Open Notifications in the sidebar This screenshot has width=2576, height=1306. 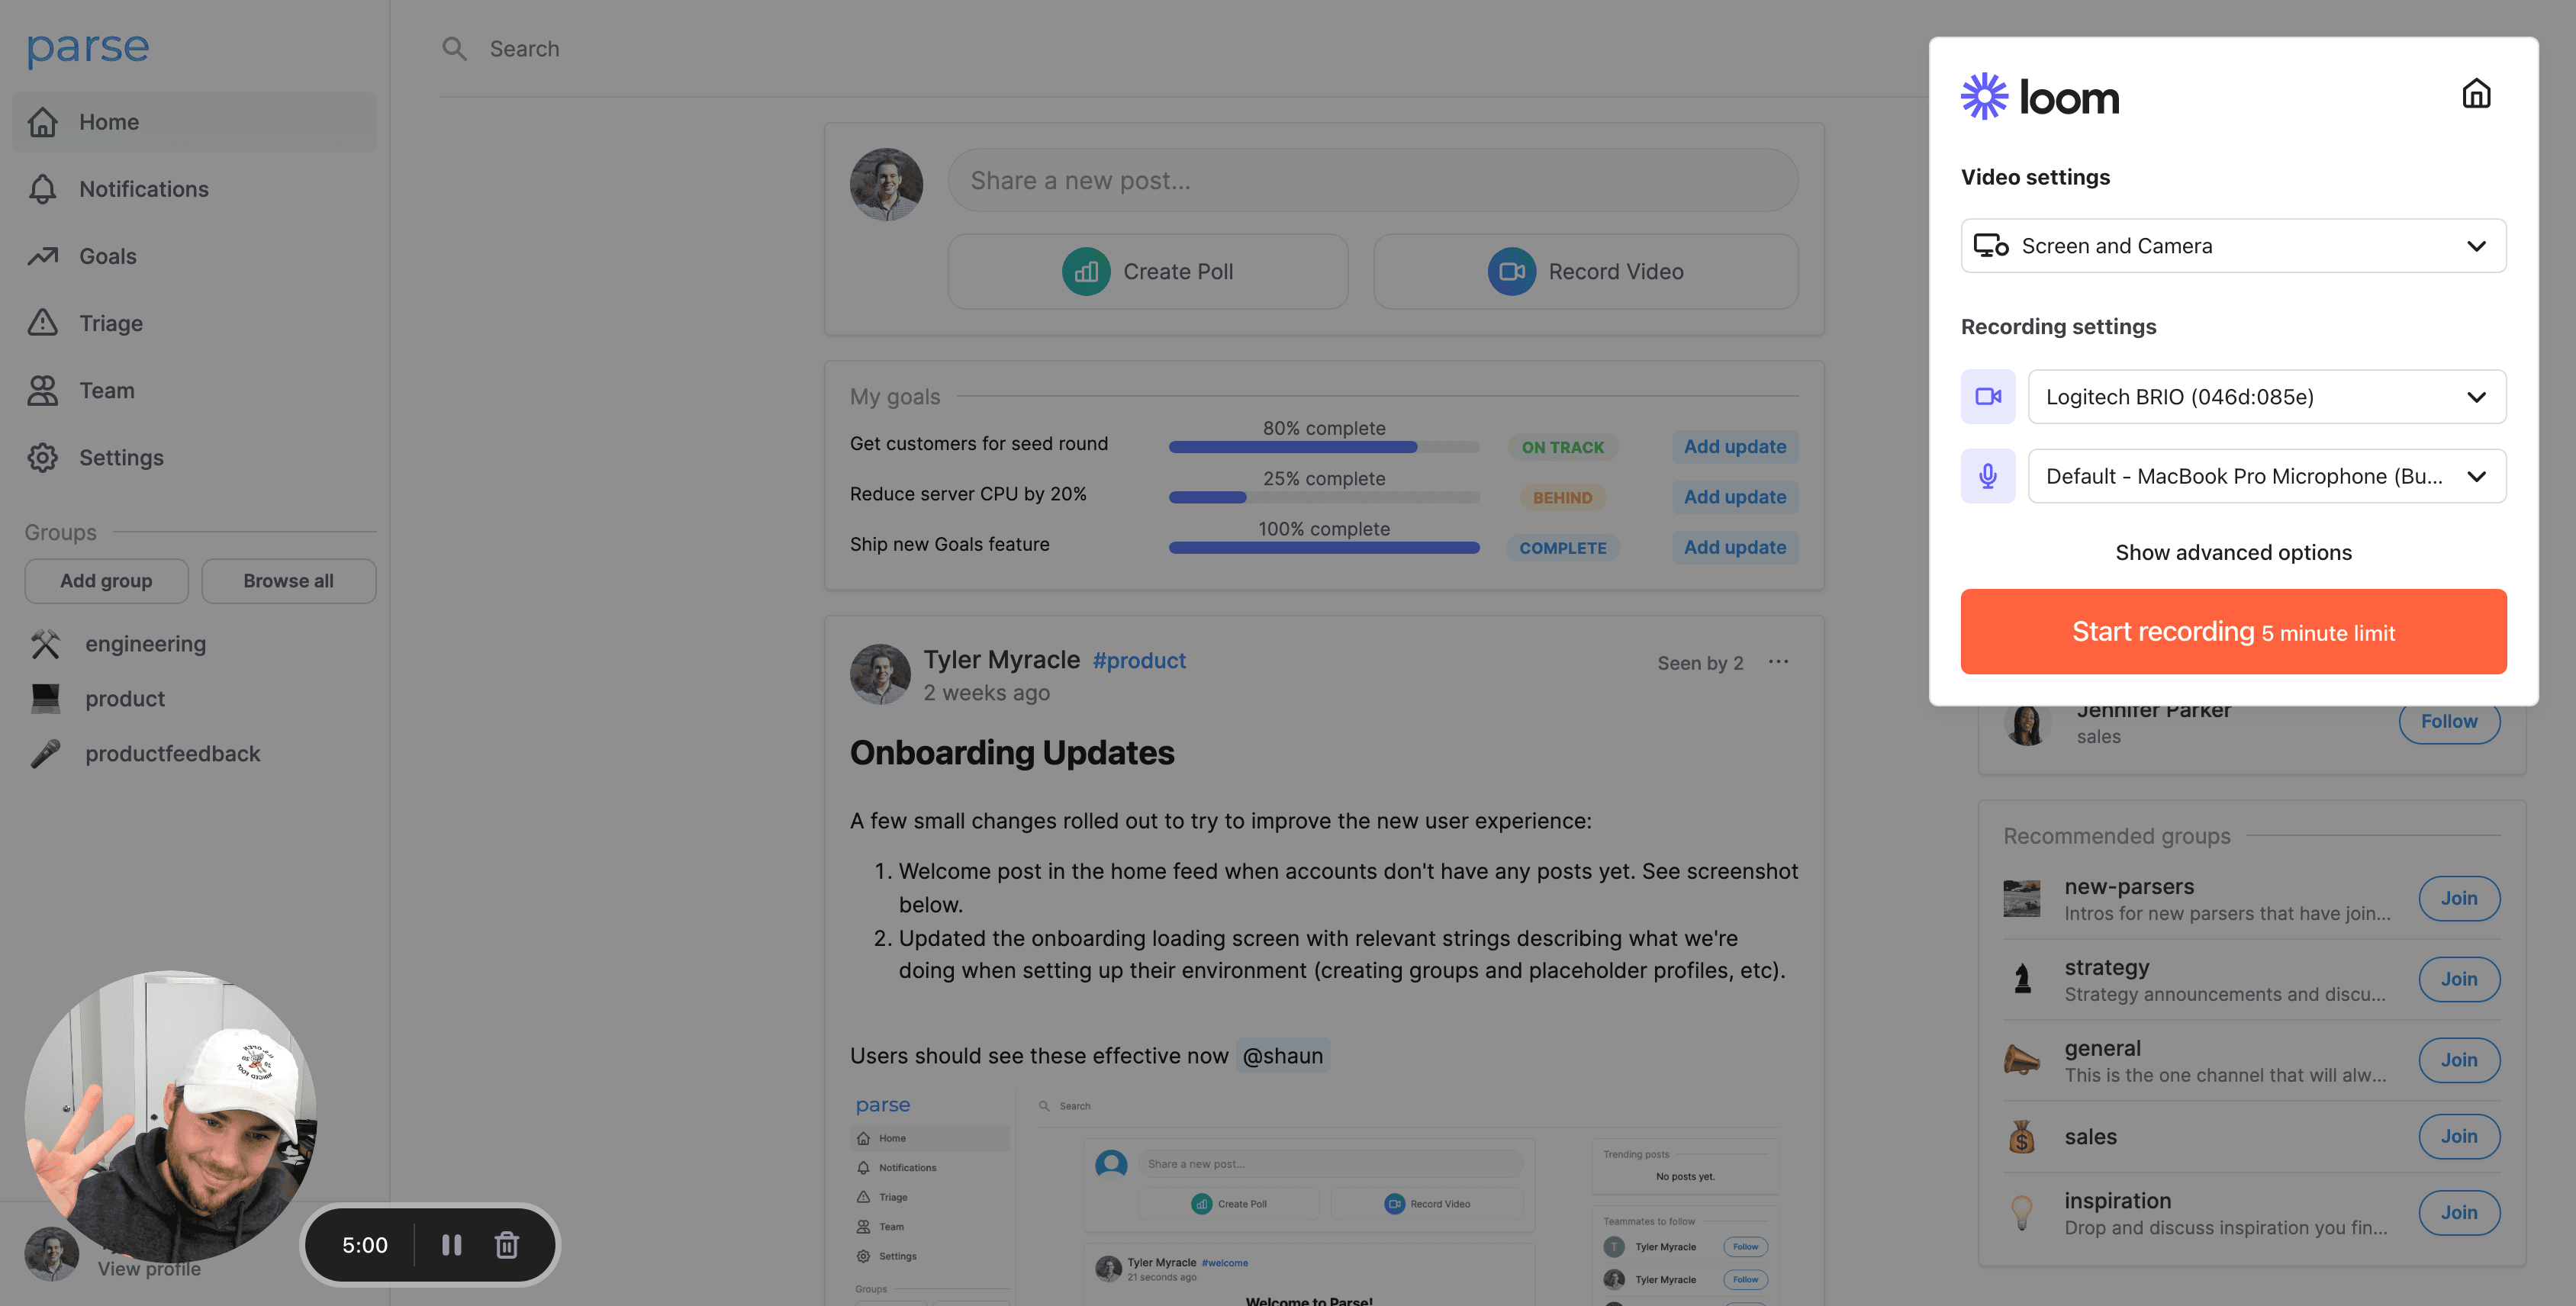(194, 189)
